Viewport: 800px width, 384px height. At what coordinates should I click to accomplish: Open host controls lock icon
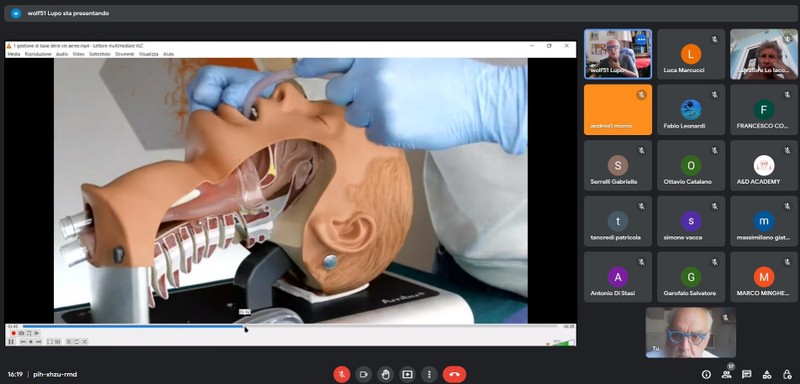[787, 374]
